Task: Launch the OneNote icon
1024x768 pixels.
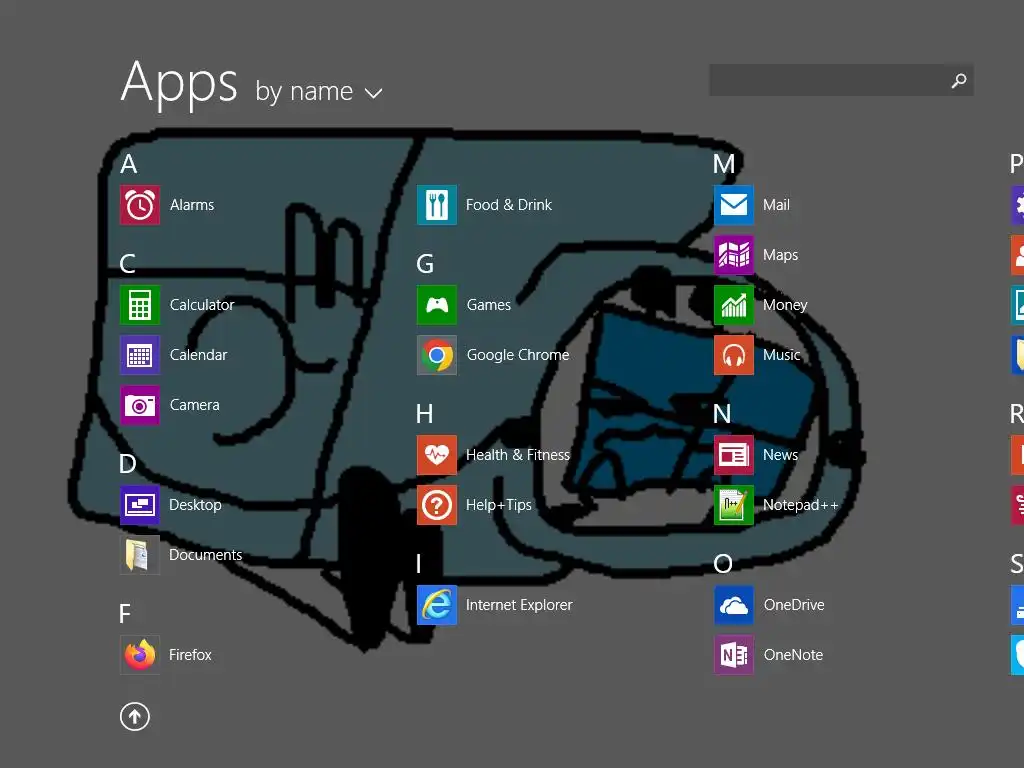Action: [x=734, y=655]
